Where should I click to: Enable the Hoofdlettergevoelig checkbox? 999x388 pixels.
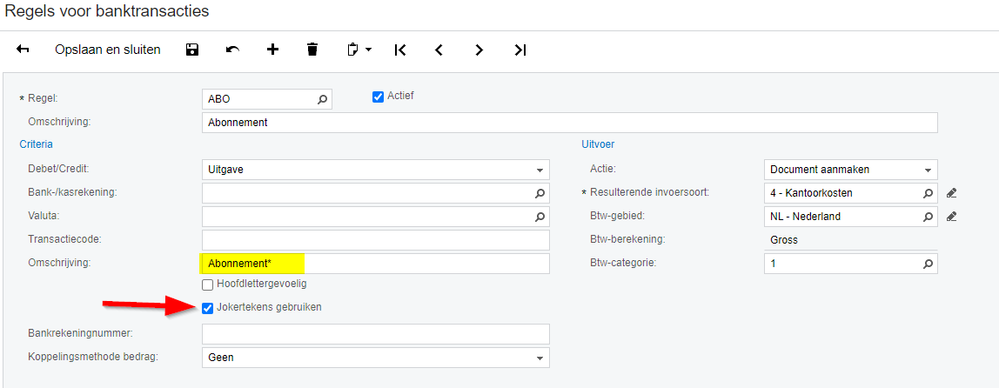point(207,285)
